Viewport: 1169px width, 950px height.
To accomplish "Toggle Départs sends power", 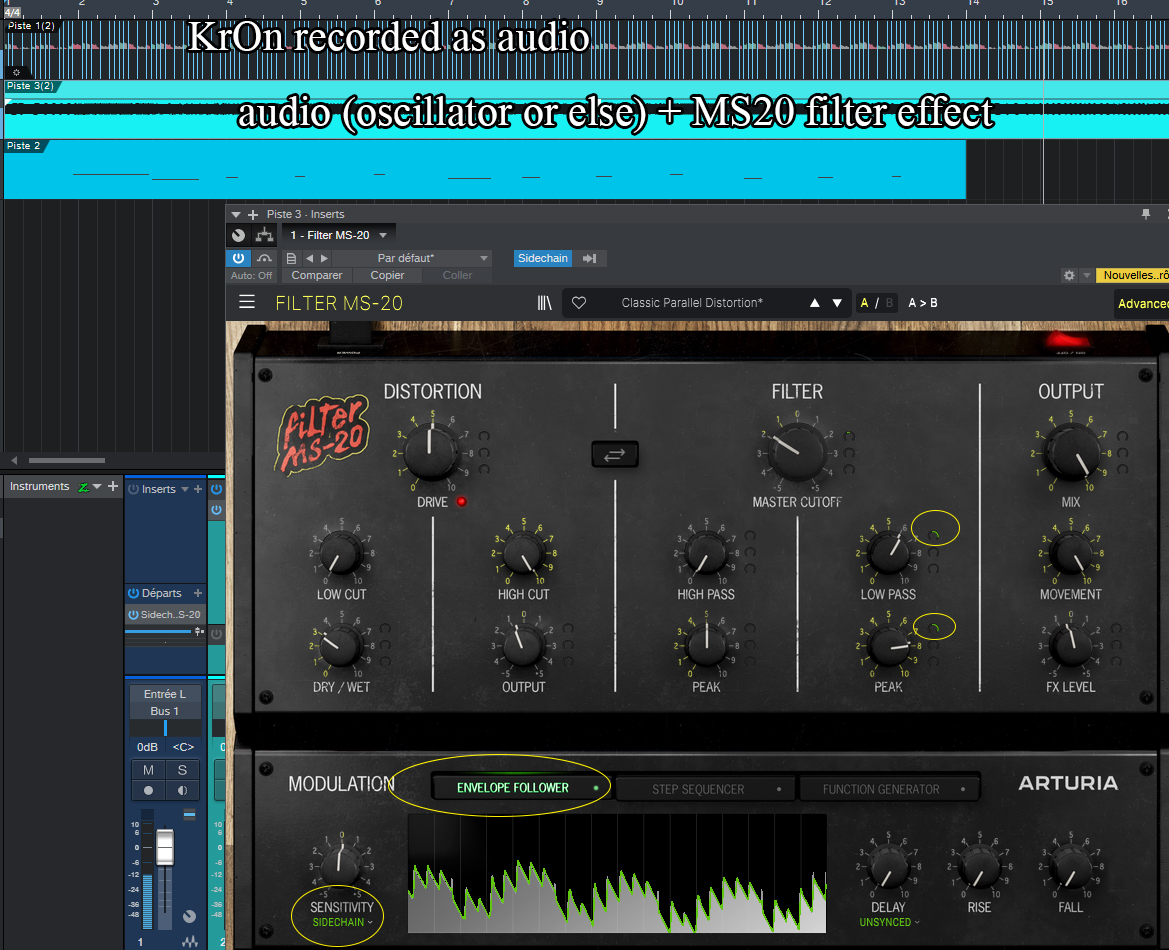I will coord(133,593).
